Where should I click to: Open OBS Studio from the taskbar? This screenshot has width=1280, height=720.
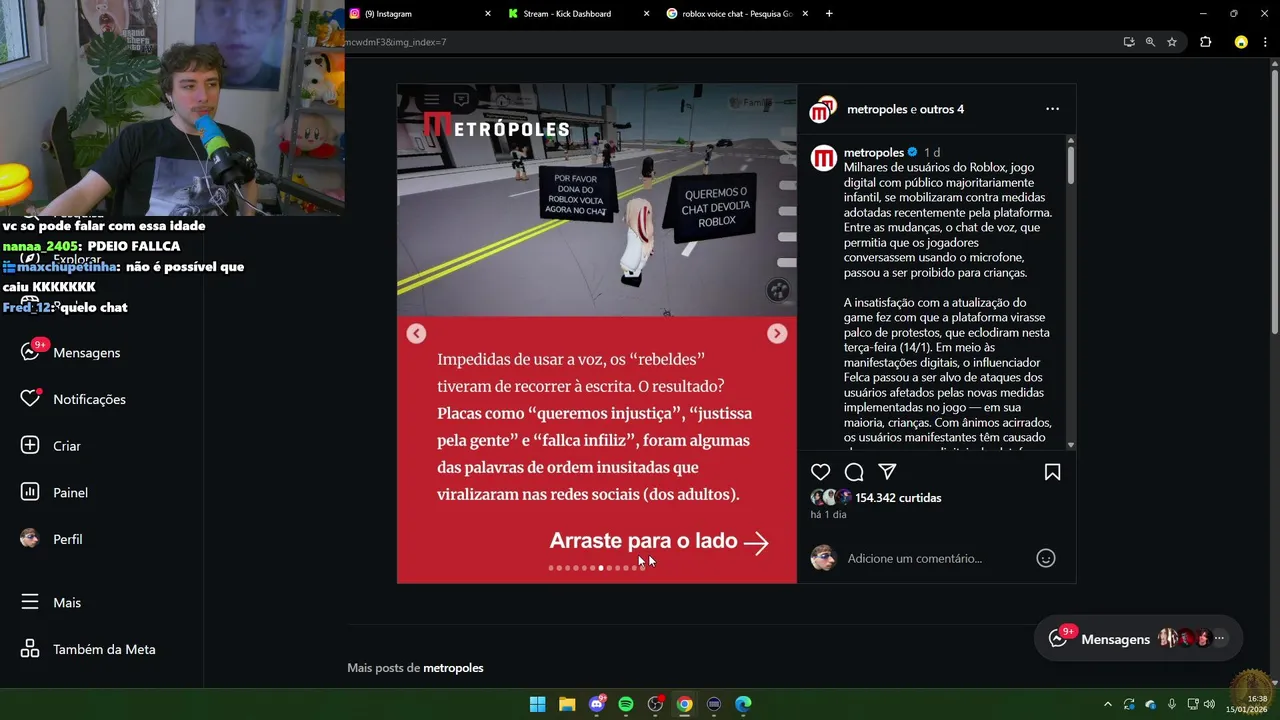pos(655,704)
